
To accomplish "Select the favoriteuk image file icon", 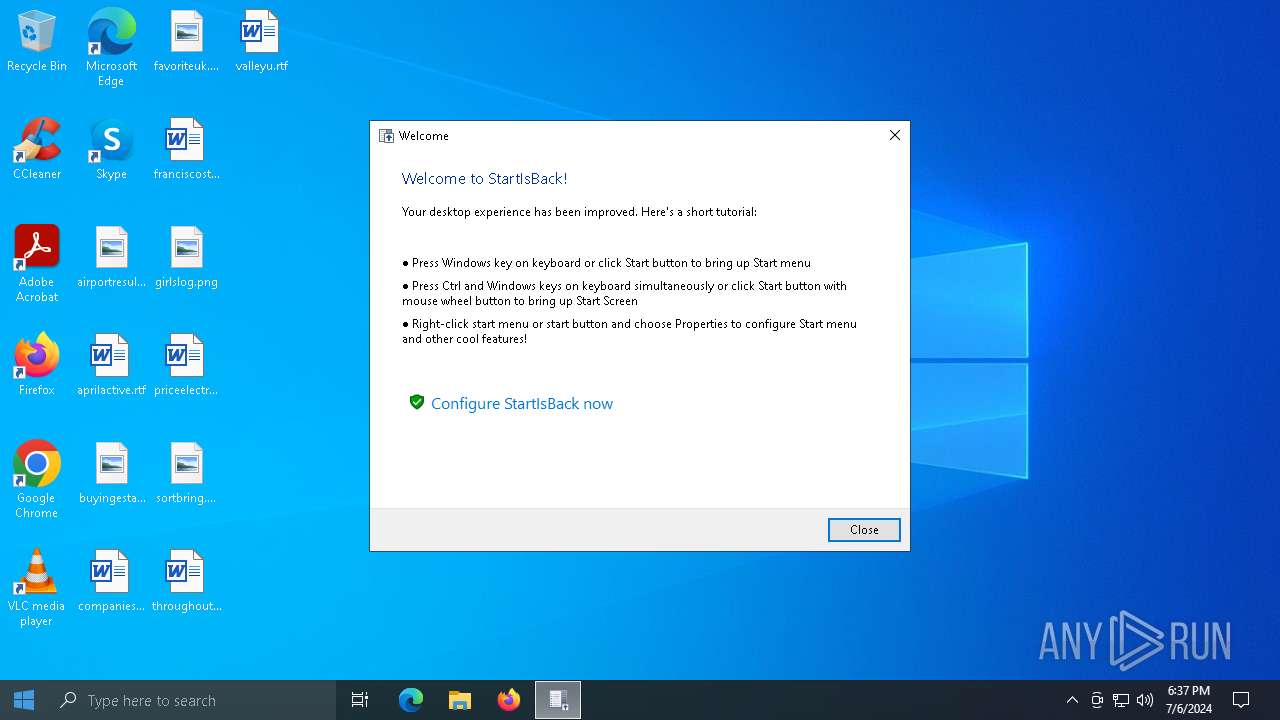I will (x=186, y=42).
